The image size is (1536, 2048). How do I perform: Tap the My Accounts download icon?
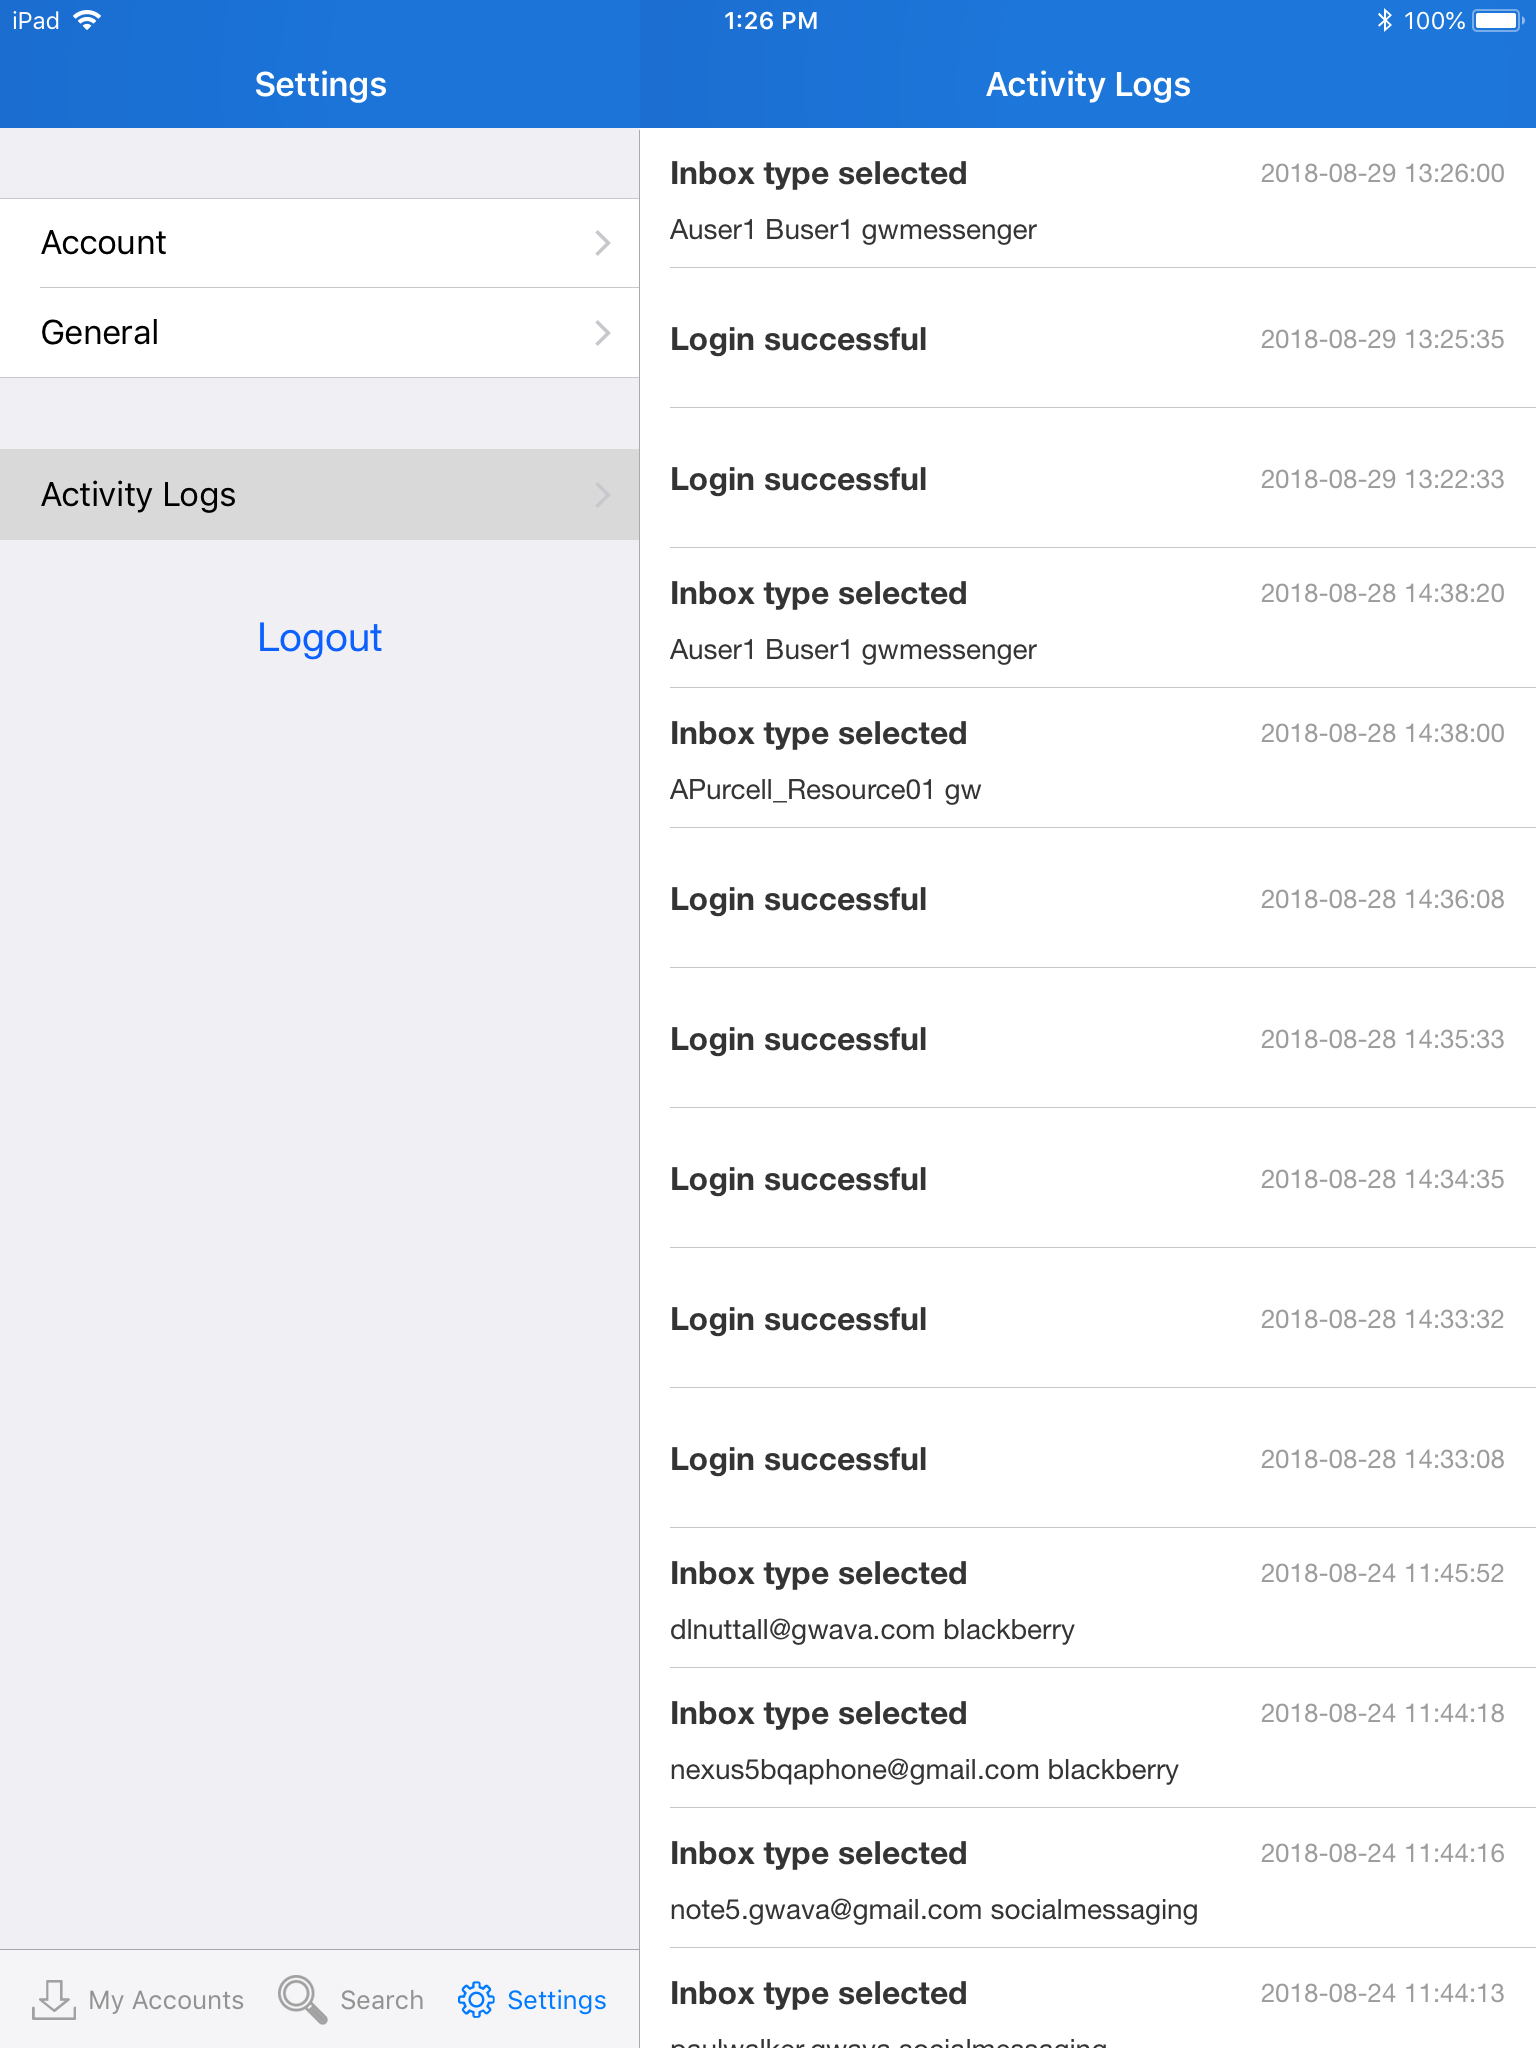[x=54, y=1999]
